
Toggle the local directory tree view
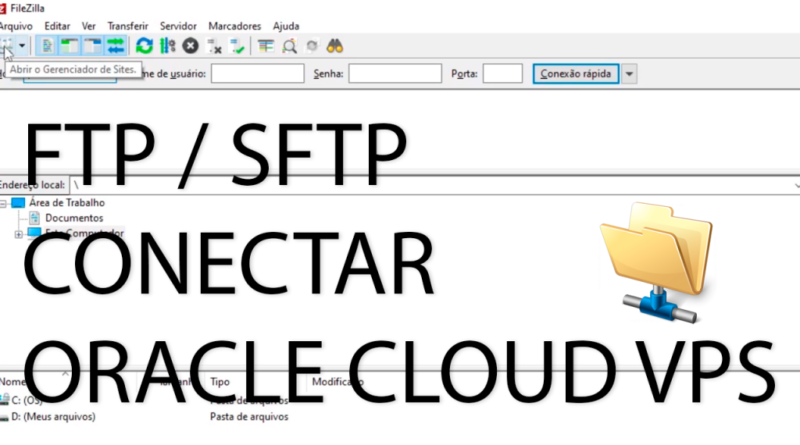[70, 46]
